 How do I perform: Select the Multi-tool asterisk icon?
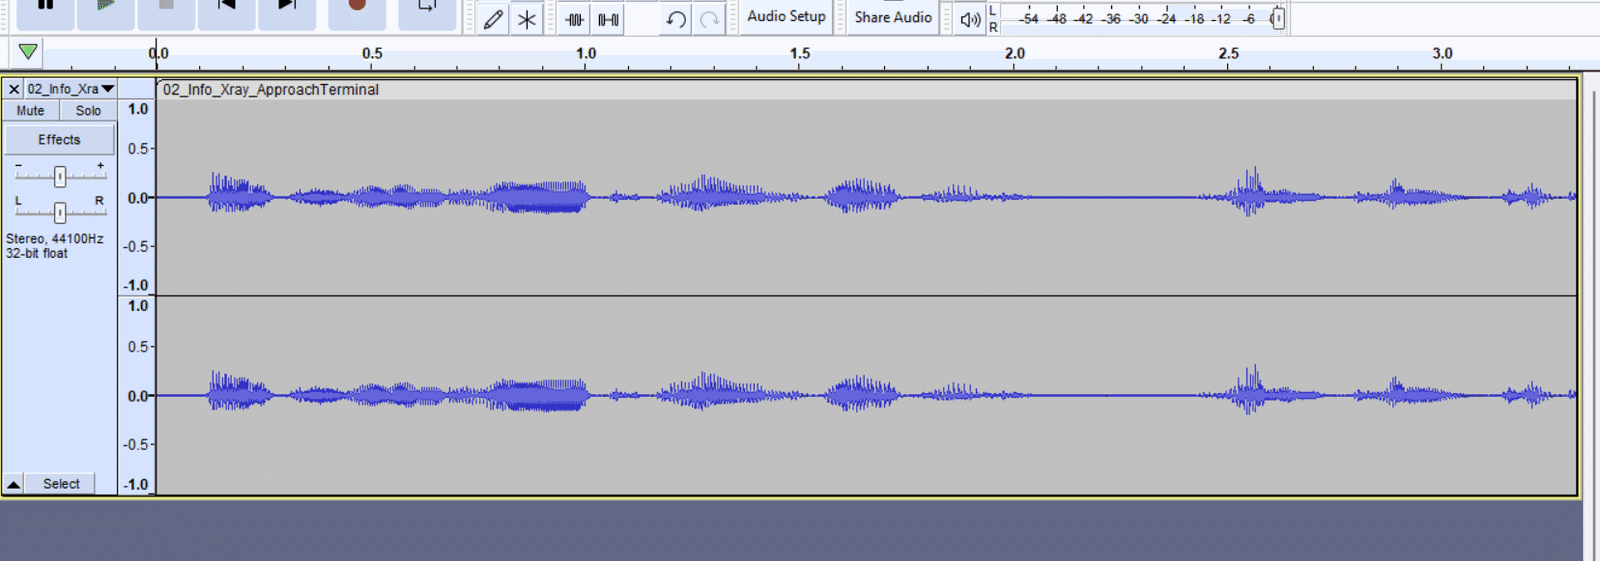(x=527, y=19)
